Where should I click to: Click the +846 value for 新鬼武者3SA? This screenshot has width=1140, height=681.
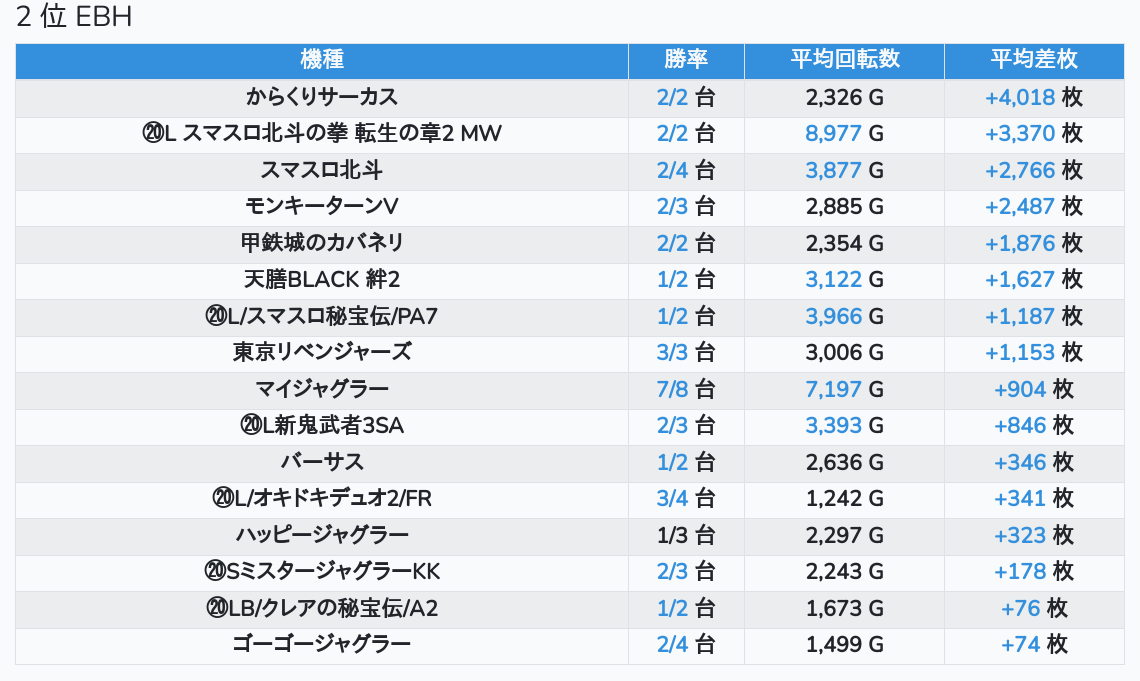[x=1020, y=426]
